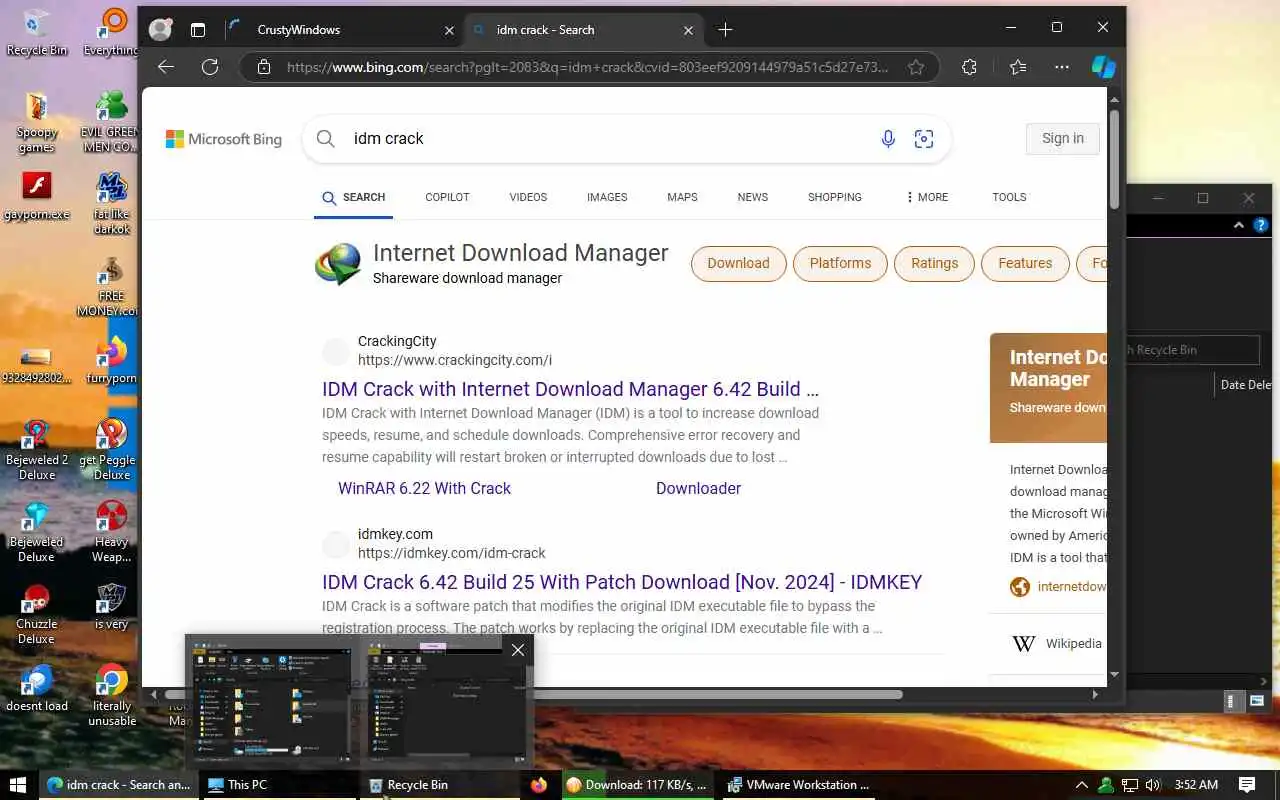Viewport: 1280px width, 800px height.
Task: Click the Internet Download Manager globe logo
Action: [x=338, y=265]
